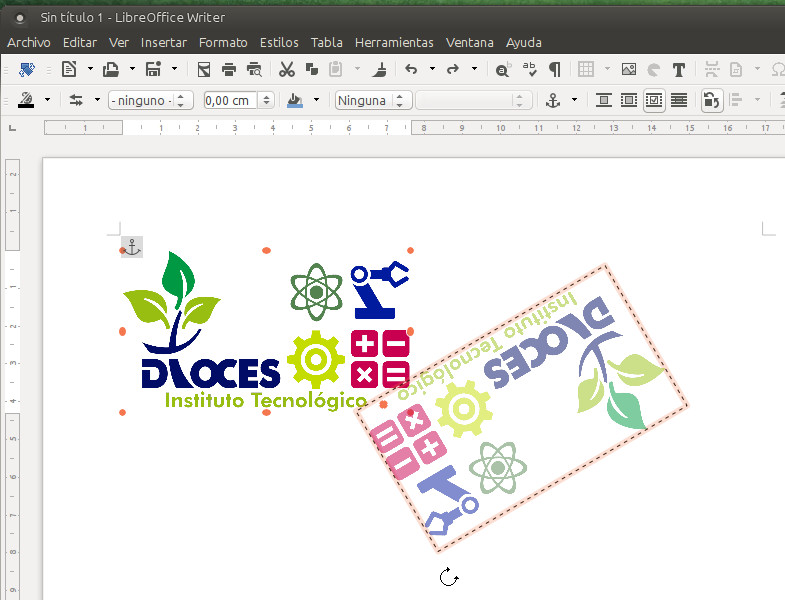The image size is (785, 600).
Task: Click the tab stop selector beside the ruler
Action: click(x=13, y=128)
